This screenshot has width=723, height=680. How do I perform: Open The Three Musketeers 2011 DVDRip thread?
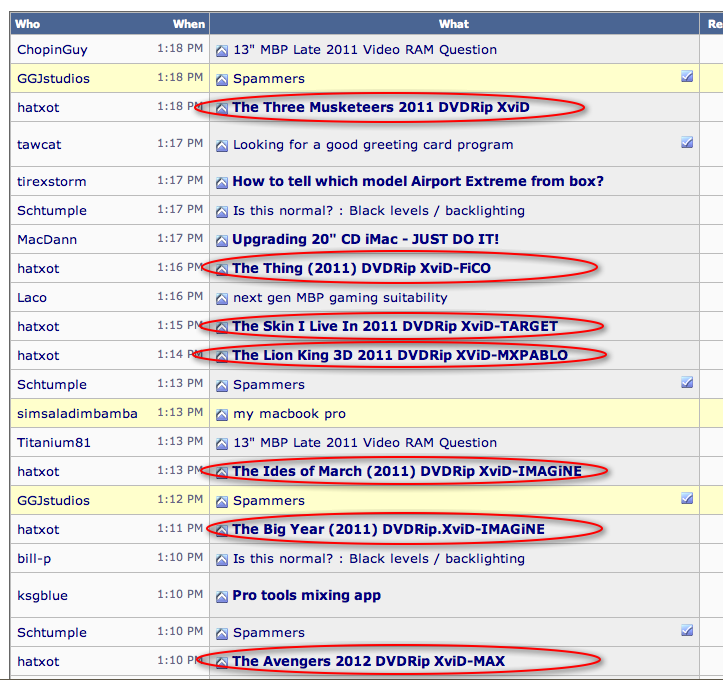point(381,107)
